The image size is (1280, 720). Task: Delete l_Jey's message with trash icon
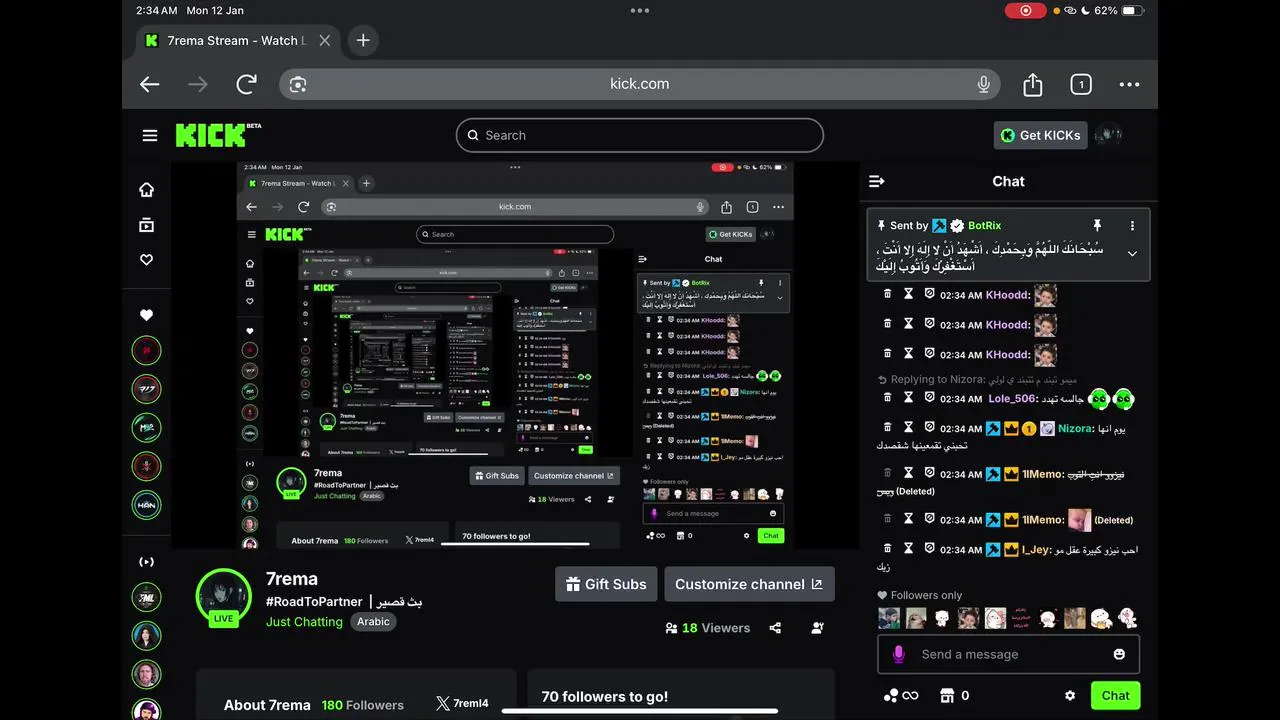tap(887, 549)
